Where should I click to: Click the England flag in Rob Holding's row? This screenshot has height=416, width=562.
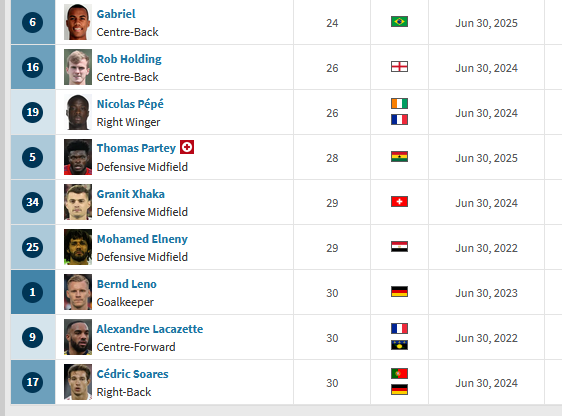coord(399,67)
